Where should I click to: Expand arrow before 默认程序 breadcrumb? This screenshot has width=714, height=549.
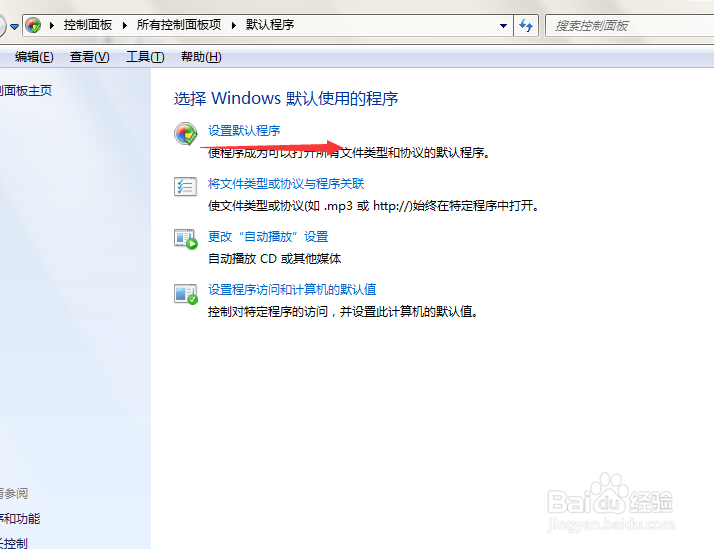[x=234, y=25]
